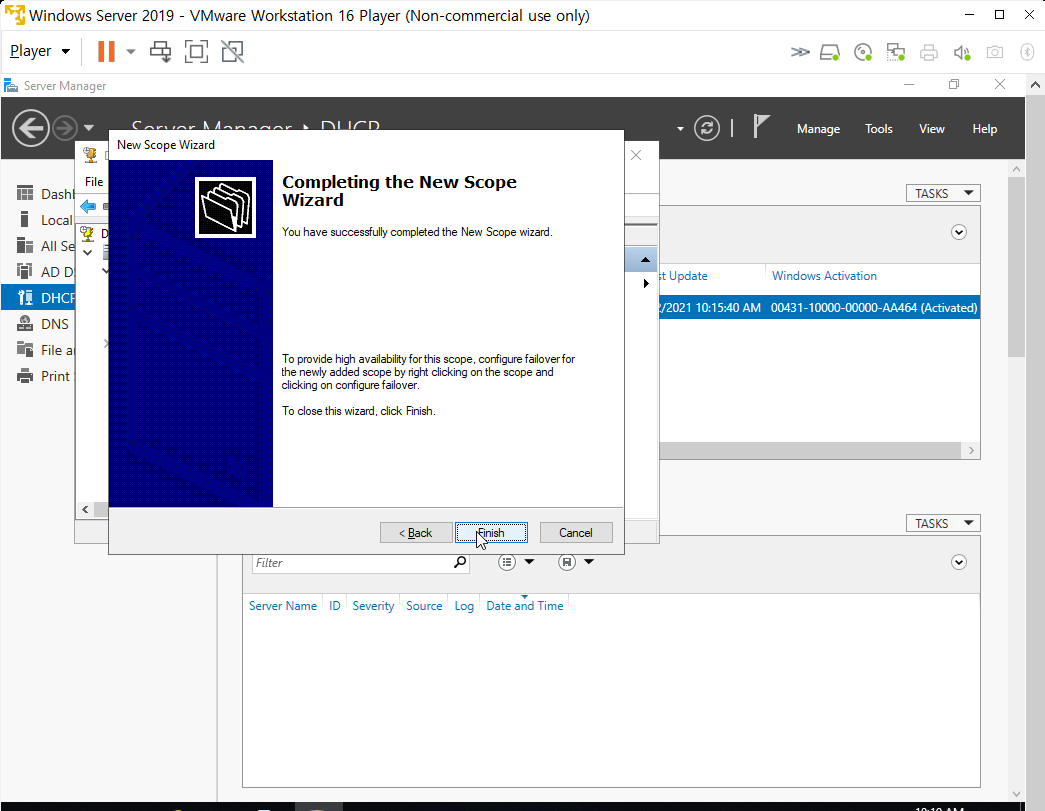Screen dimensions: 1045x811
Task: Go back with the Back button
Action: (416, 532)
